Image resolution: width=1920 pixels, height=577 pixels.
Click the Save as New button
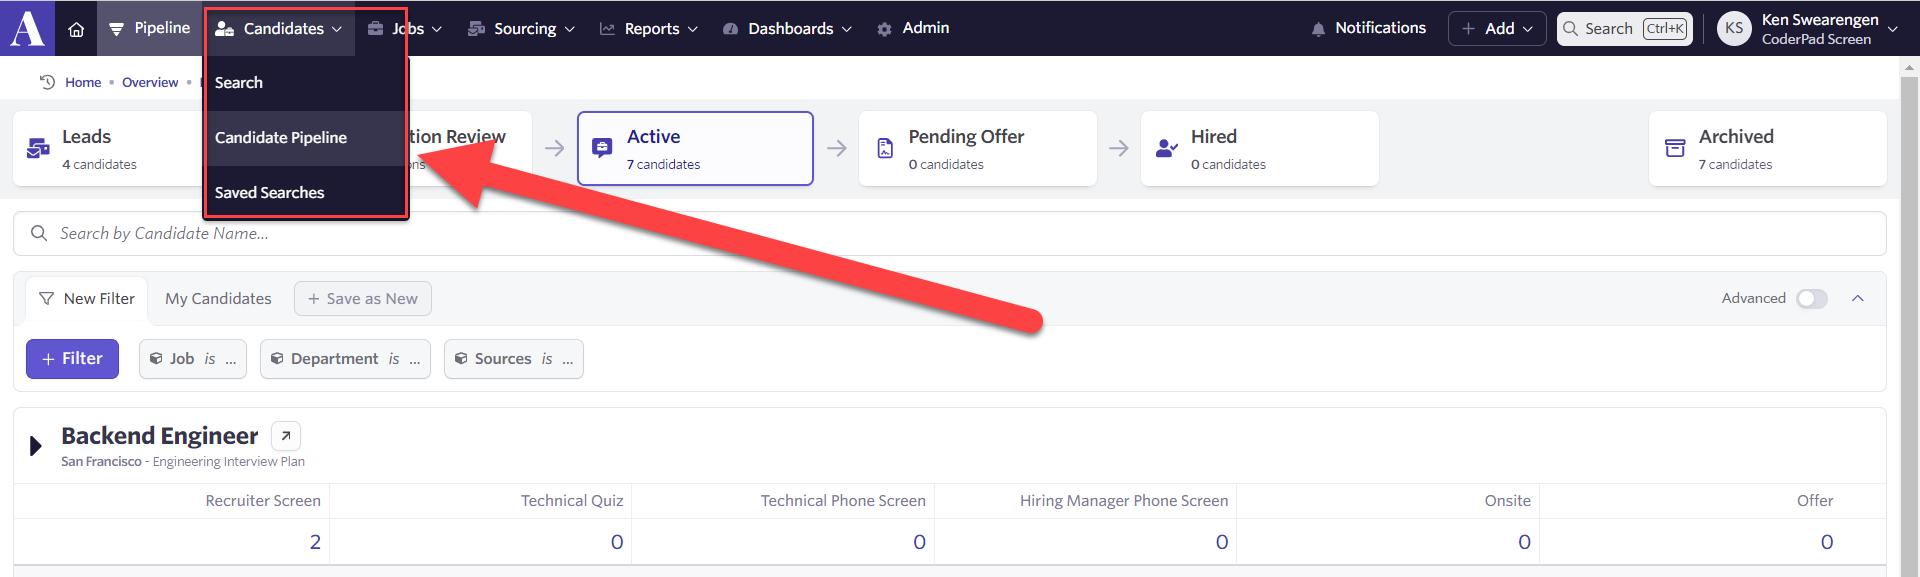tap(362, 299)
